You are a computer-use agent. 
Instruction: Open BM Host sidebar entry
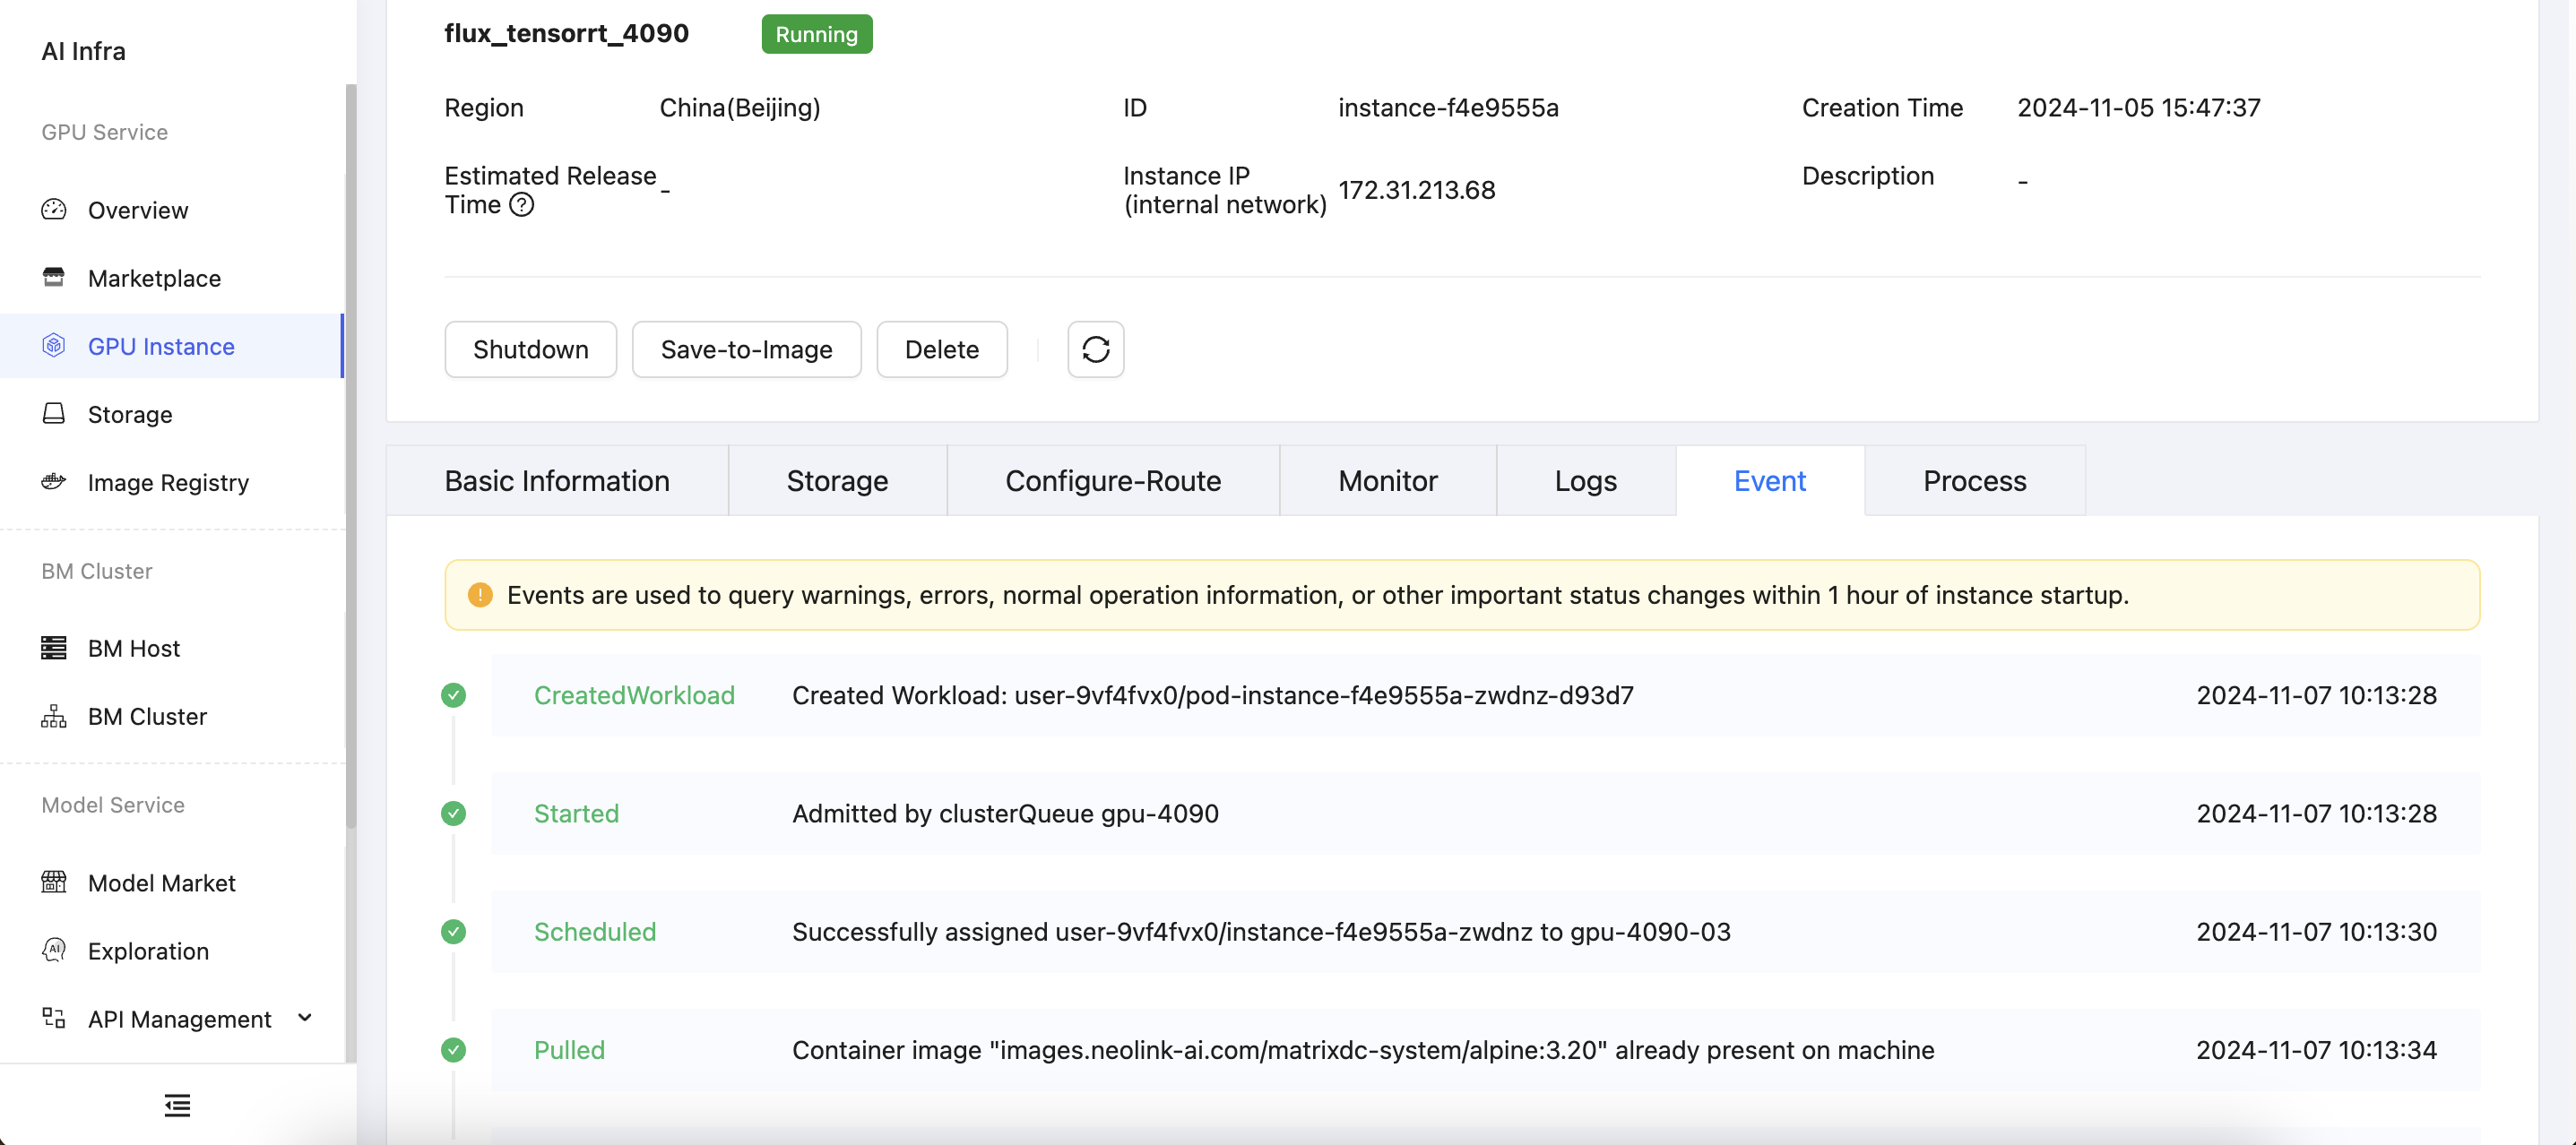pyautogui.click(x=134, y=648)
